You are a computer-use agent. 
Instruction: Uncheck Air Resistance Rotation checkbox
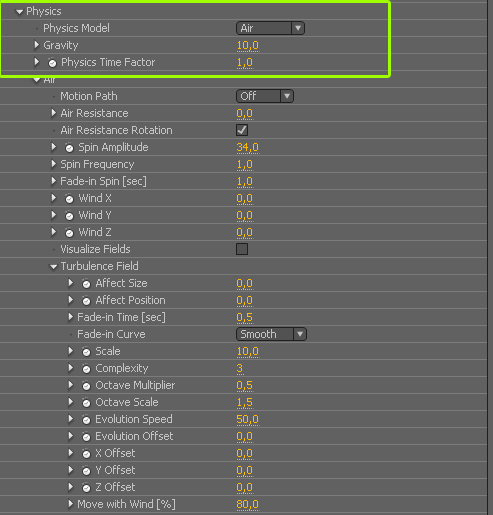coord(242,130)
